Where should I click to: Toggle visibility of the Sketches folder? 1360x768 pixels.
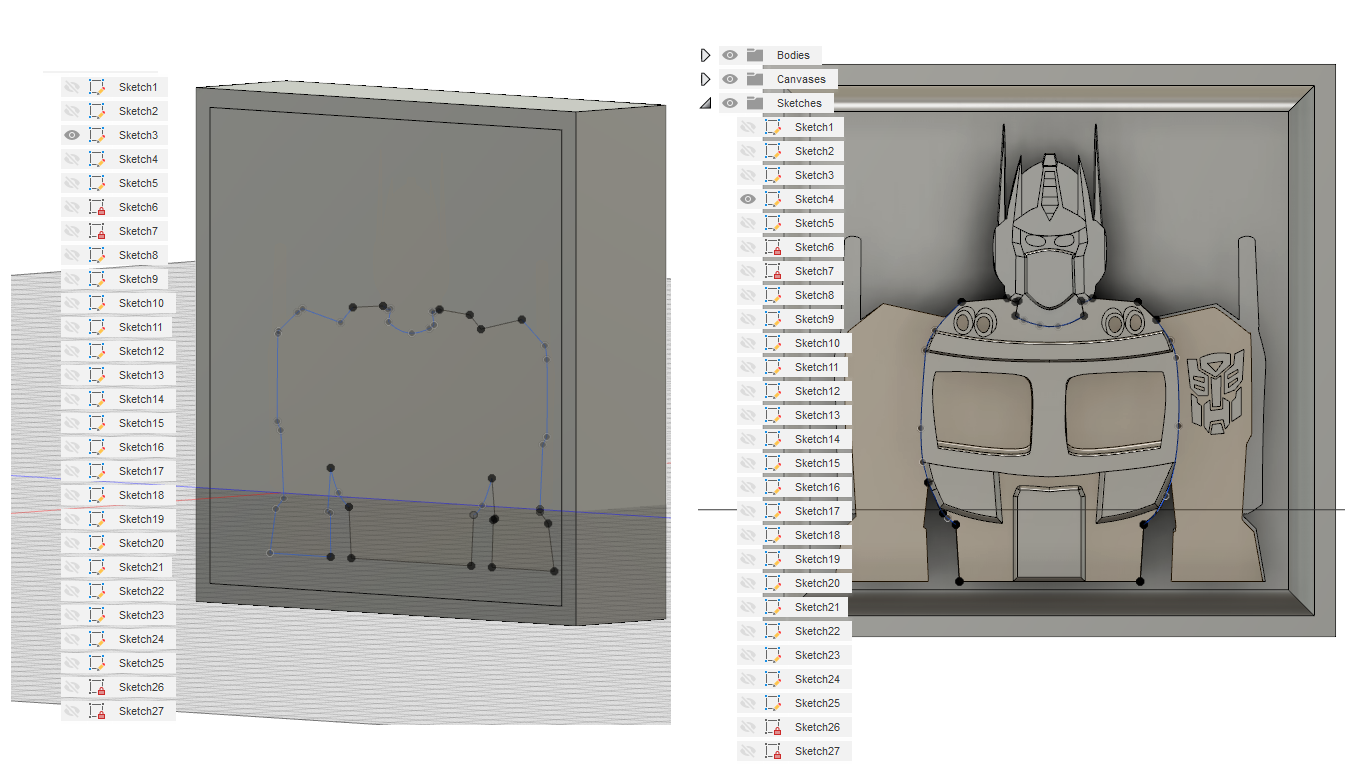(x=730, y=103)
